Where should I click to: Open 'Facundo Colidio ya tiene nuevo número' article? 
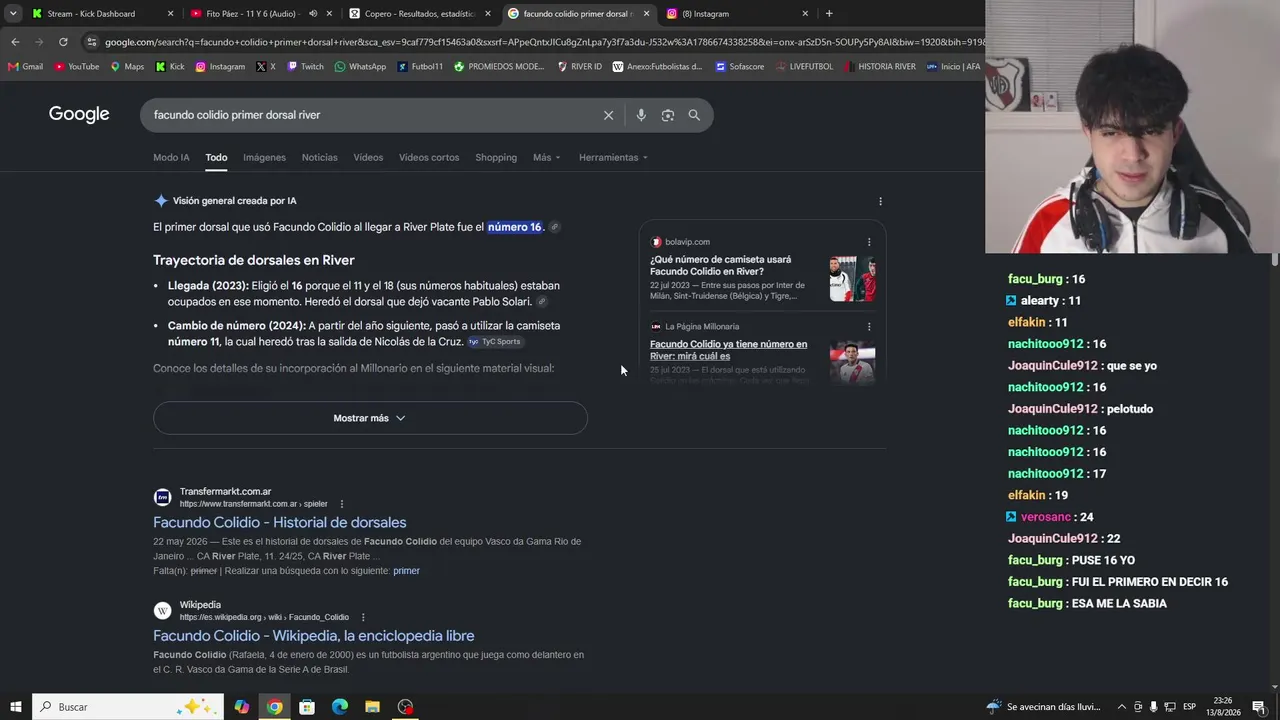728,350
